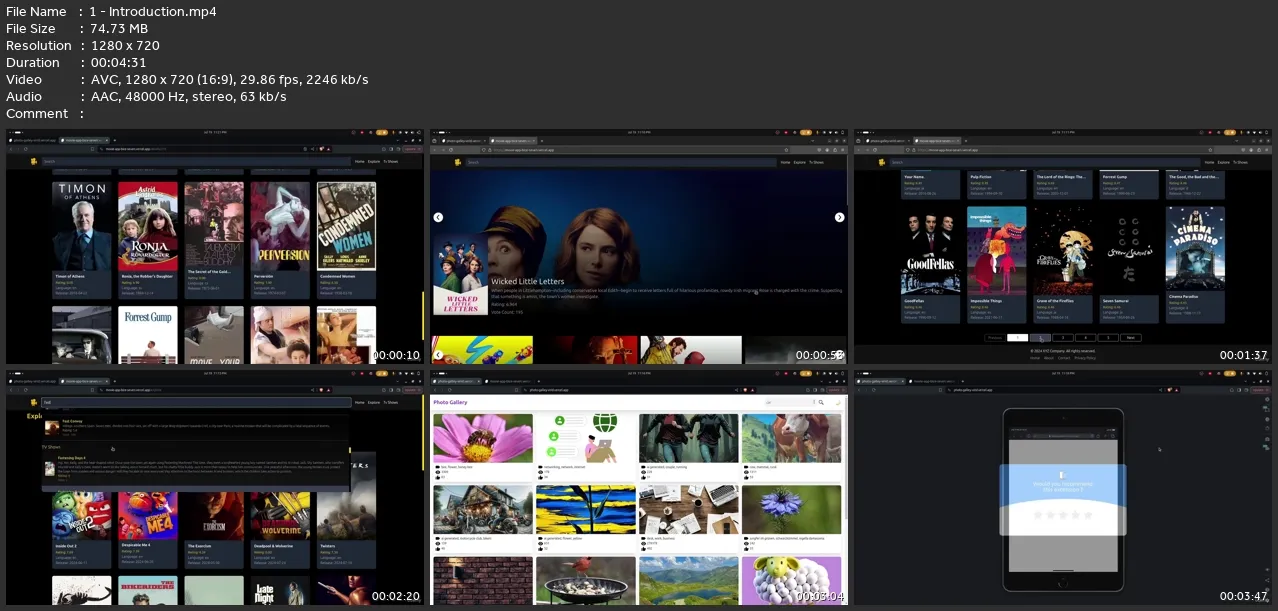Image resolution: width=1278 pixels, height=611 pixels.
Task: Click the yellow camera logo in the Wicked Little Letters frame
Action: pyautogui.click(x=458, y=161)
